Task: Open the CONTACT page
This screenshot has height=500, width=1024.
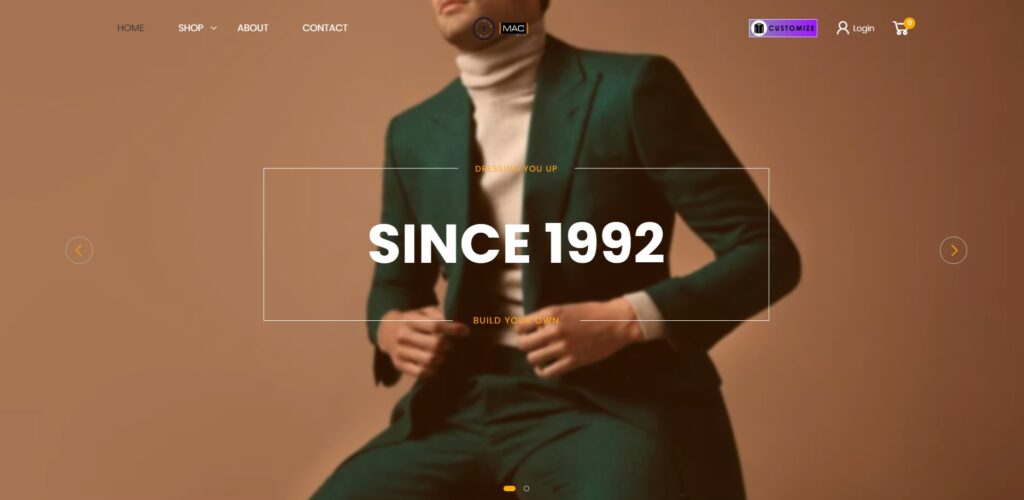Action: pyautogui.click(x=325, y=28)
